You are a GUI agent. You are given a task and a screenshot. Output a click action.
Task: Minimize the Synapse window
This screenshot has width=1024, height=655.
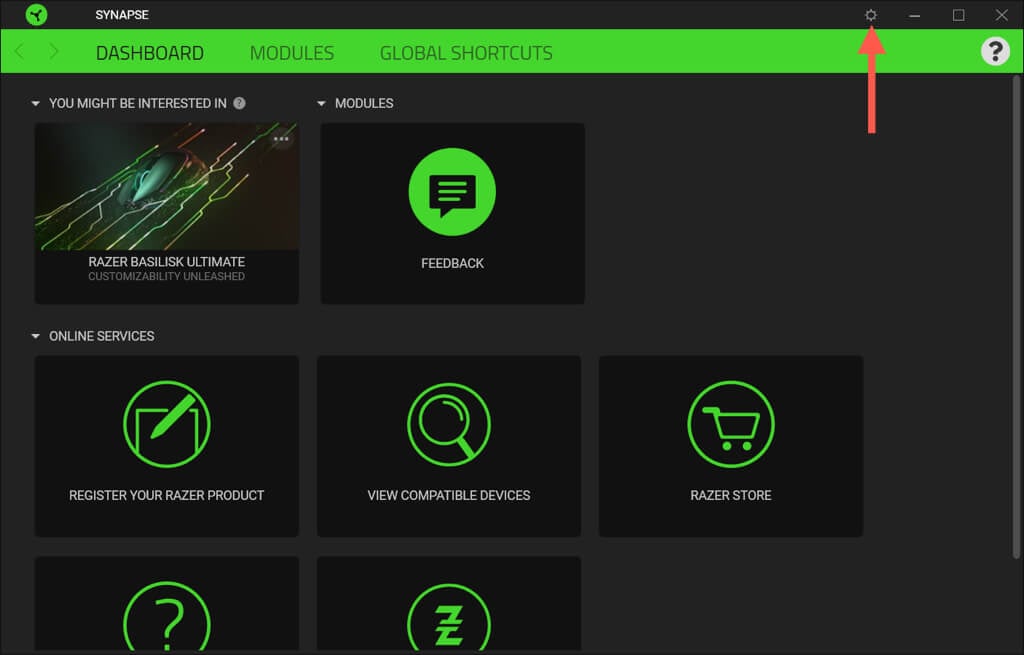click(914, 15)
